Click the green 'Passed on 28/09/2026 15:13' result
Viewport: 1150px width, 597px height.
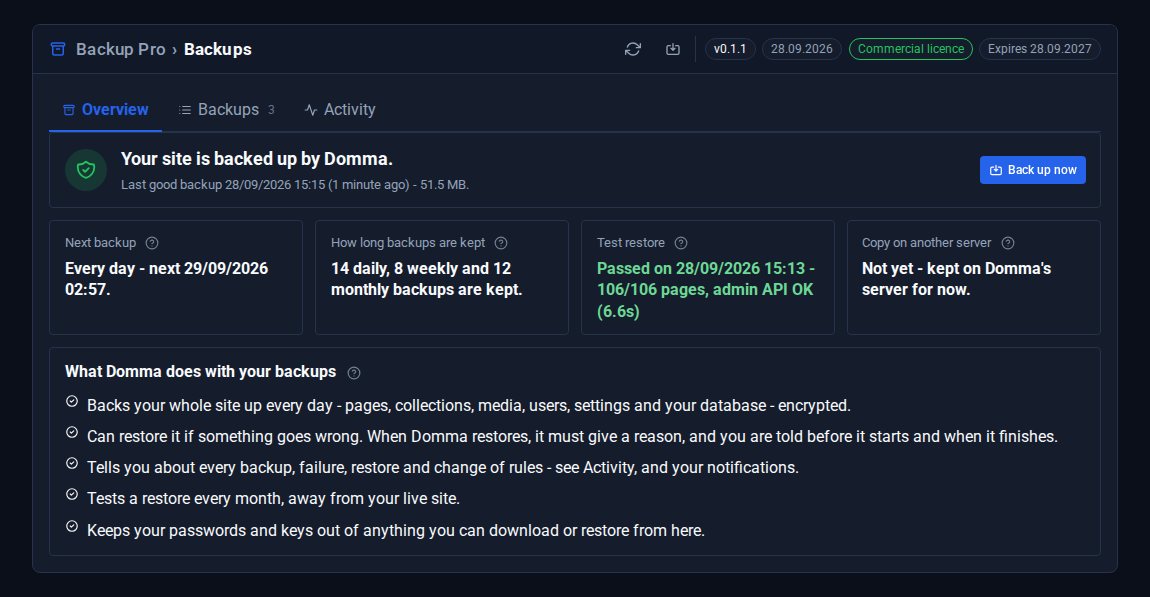[706, 290]
